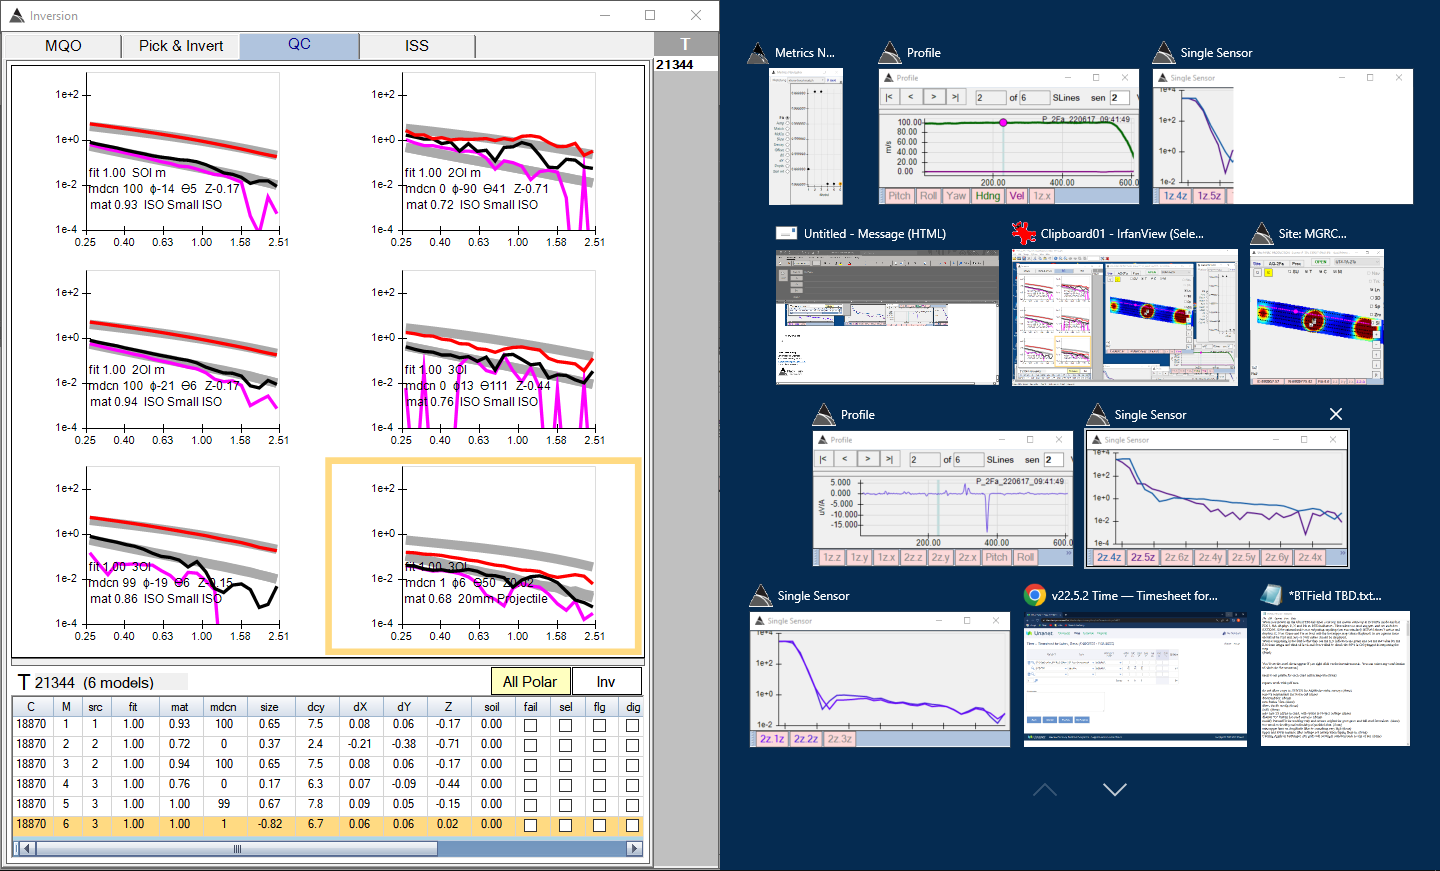
Task: Click the table scrollbar right arrow
Action: pyautogui.click(x=633, y=848)
